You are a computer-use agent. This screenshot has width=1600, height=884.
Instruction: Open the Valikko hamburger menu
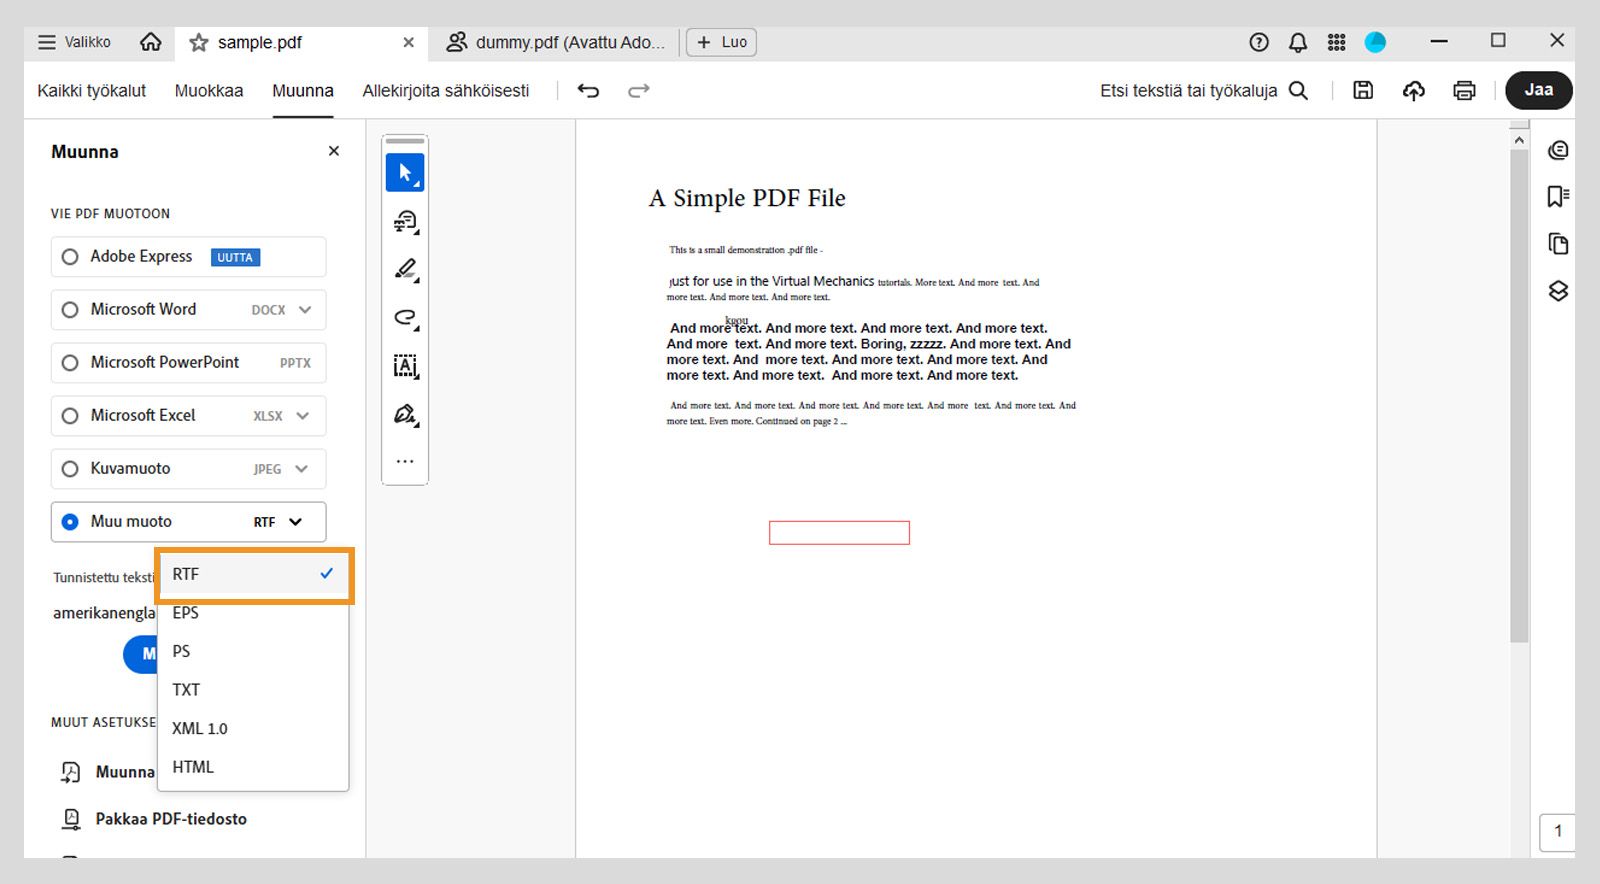click(74, 42)
